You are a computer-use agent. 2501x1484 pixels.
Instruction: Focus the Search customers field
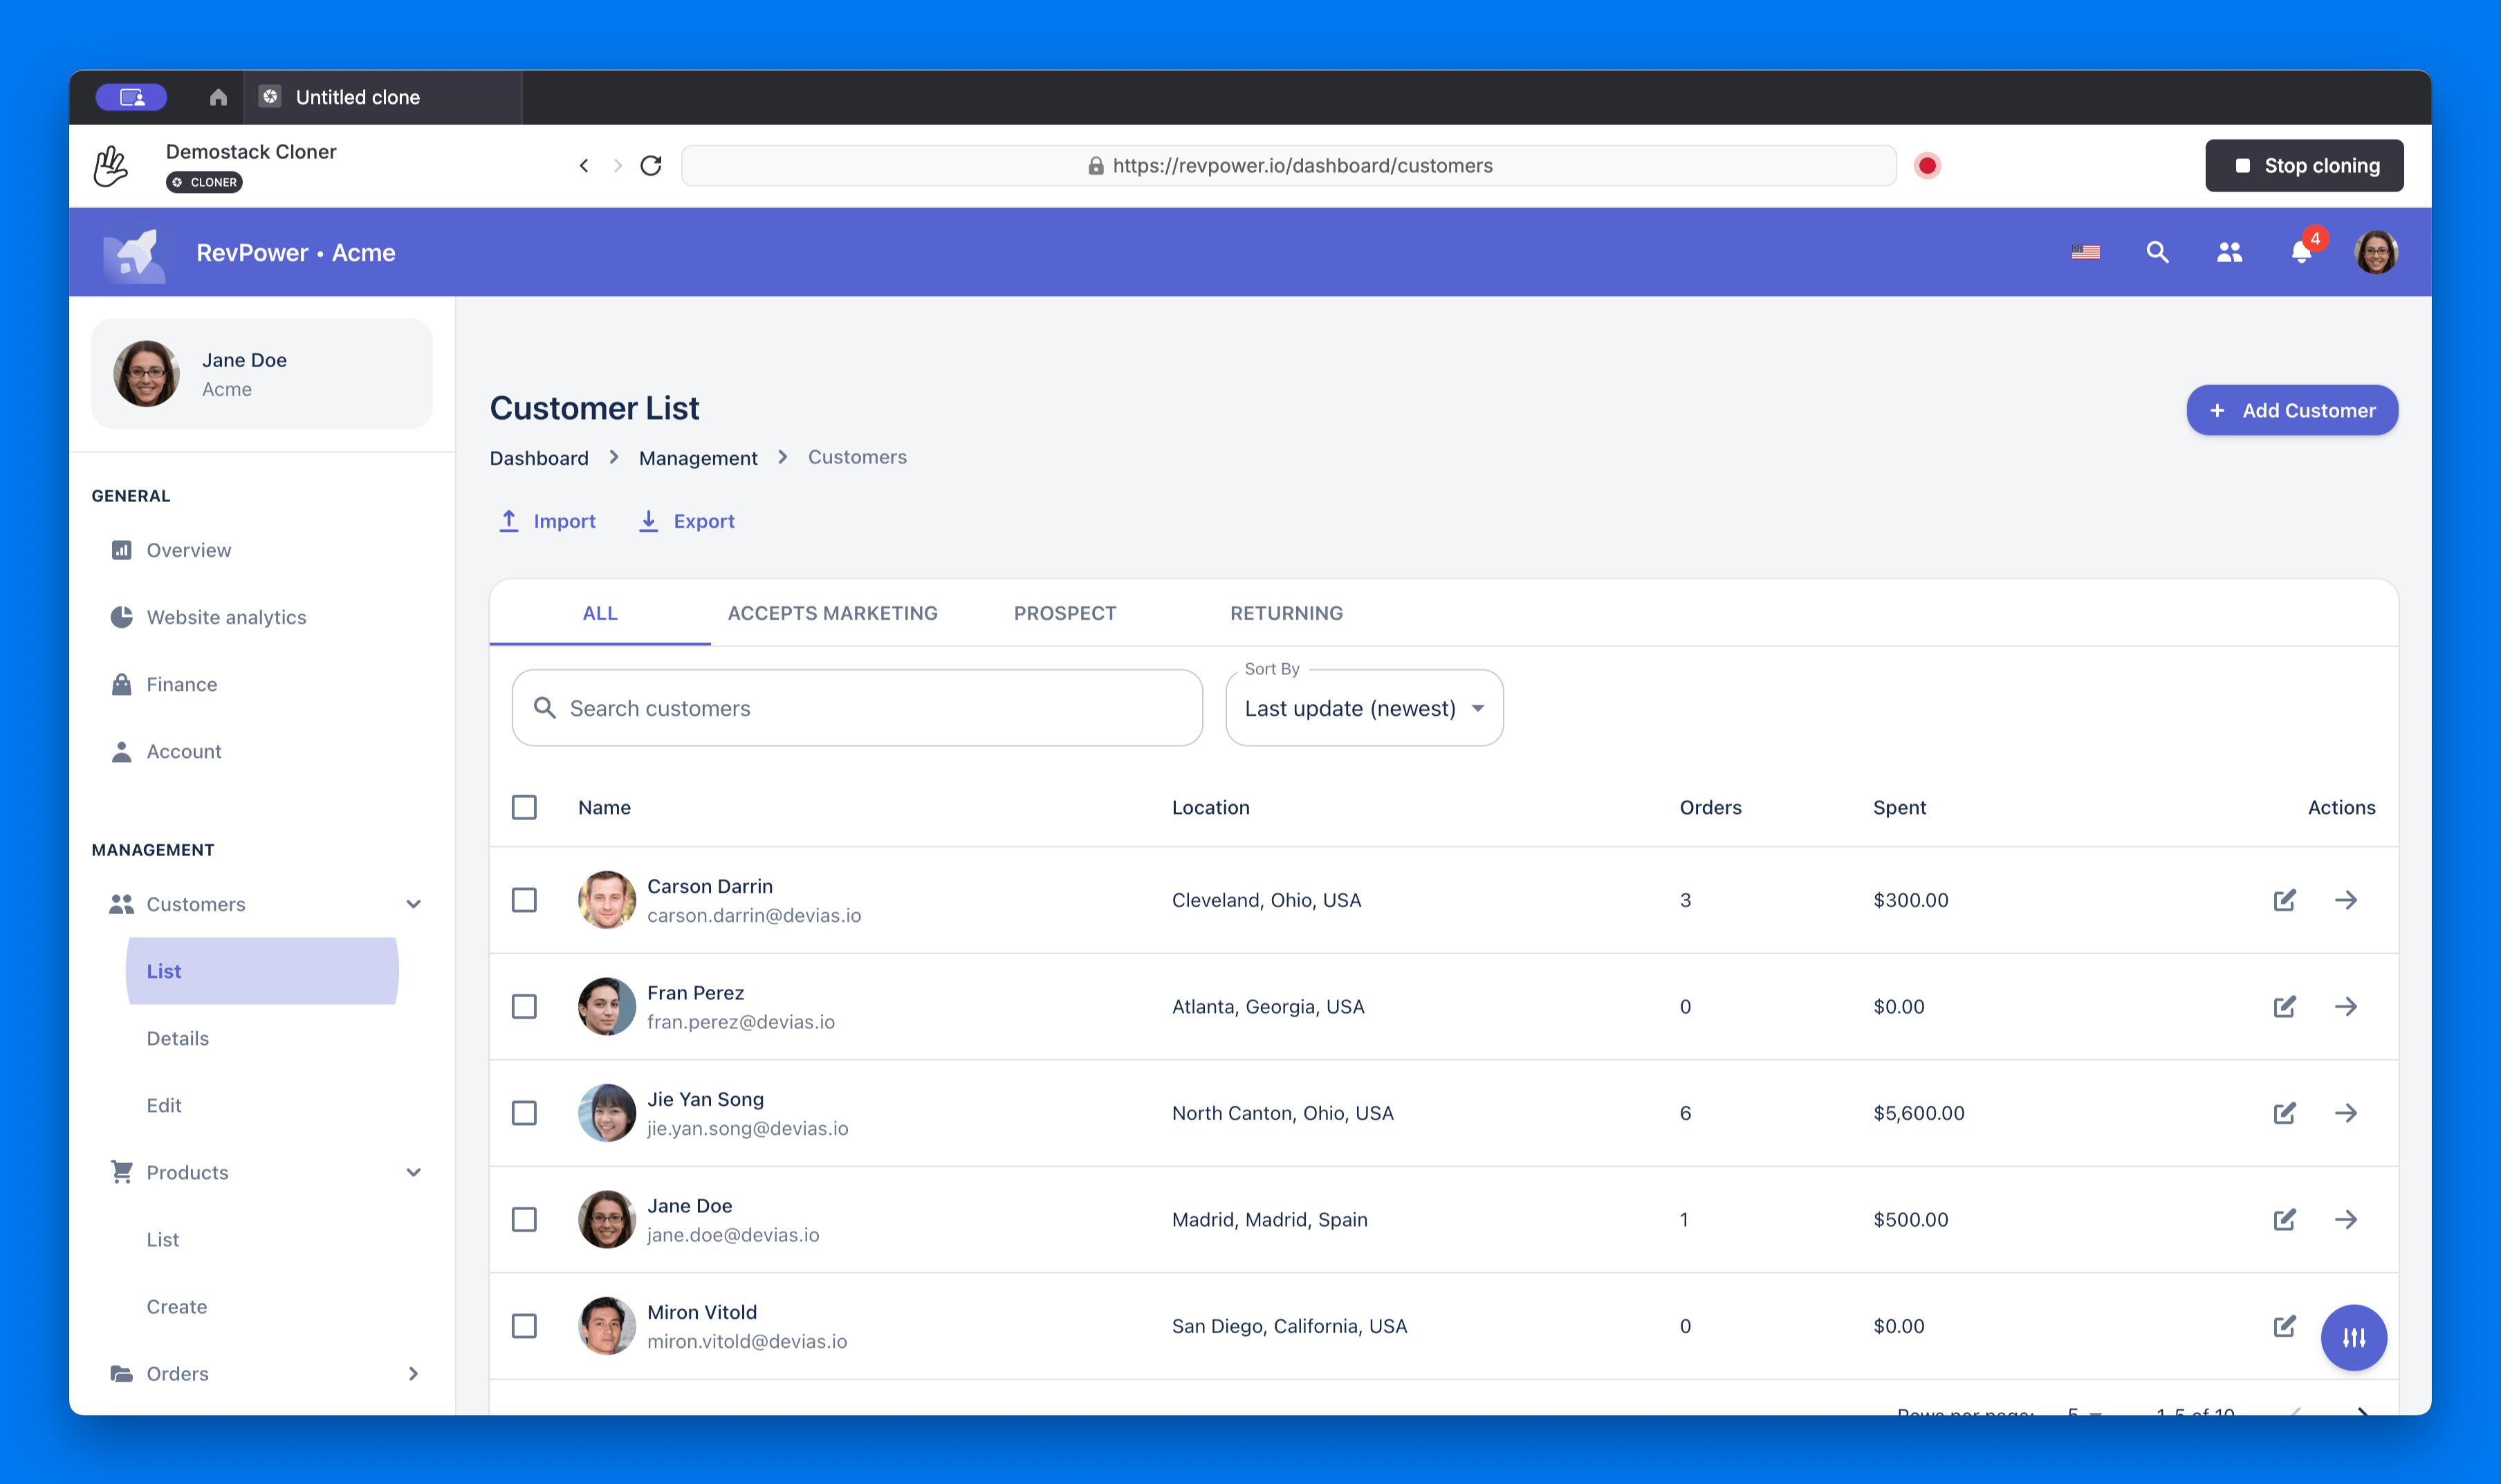point(857,708)
